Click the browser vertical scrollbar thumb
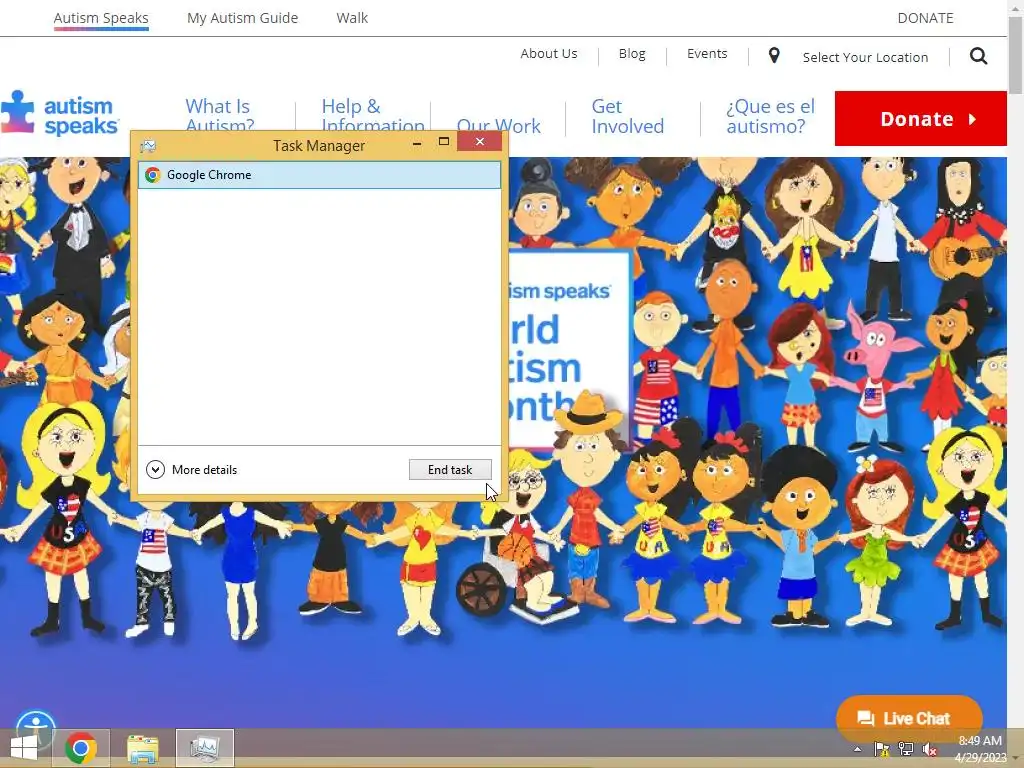 [1016, 56]
